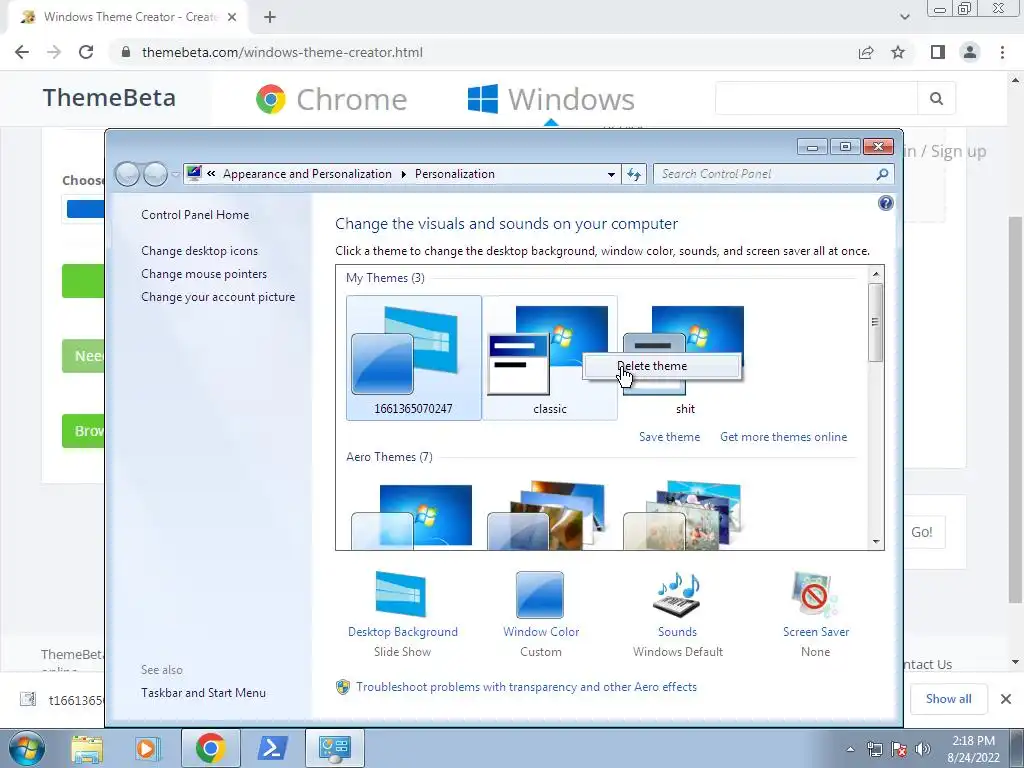Open PowerShell from taskbar
The width and height of the screenshot is (1024, 768).
click(x=272, y=748)
